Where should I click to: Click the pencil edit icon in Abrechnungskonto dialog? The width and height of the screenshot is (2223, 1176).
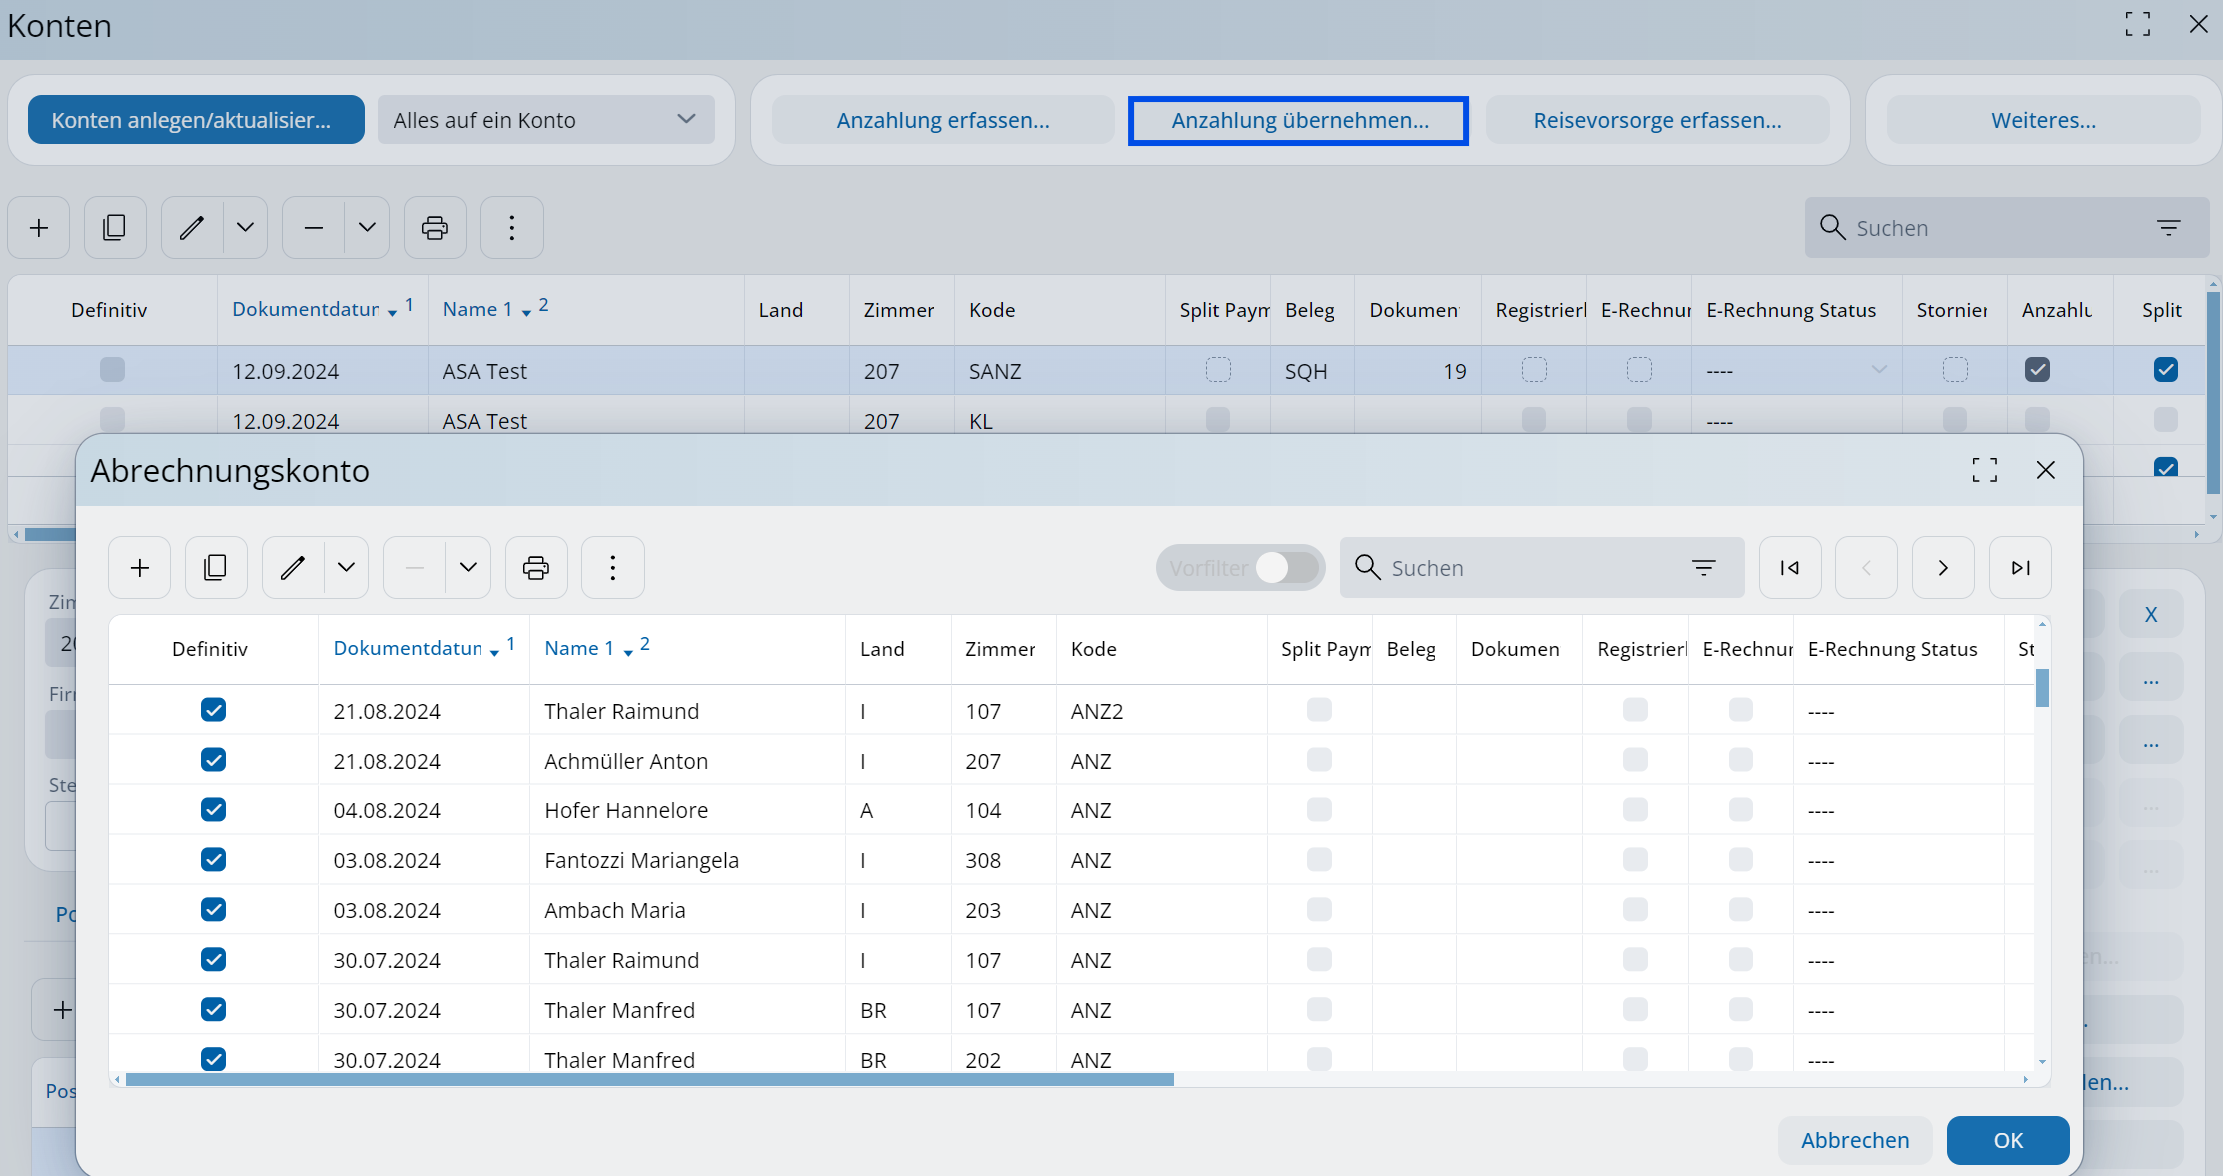293,568
